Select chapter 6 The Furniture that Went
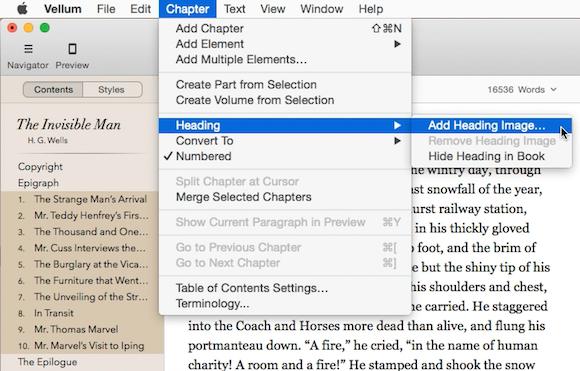This screenshot has width=580, height=371. 82,281
